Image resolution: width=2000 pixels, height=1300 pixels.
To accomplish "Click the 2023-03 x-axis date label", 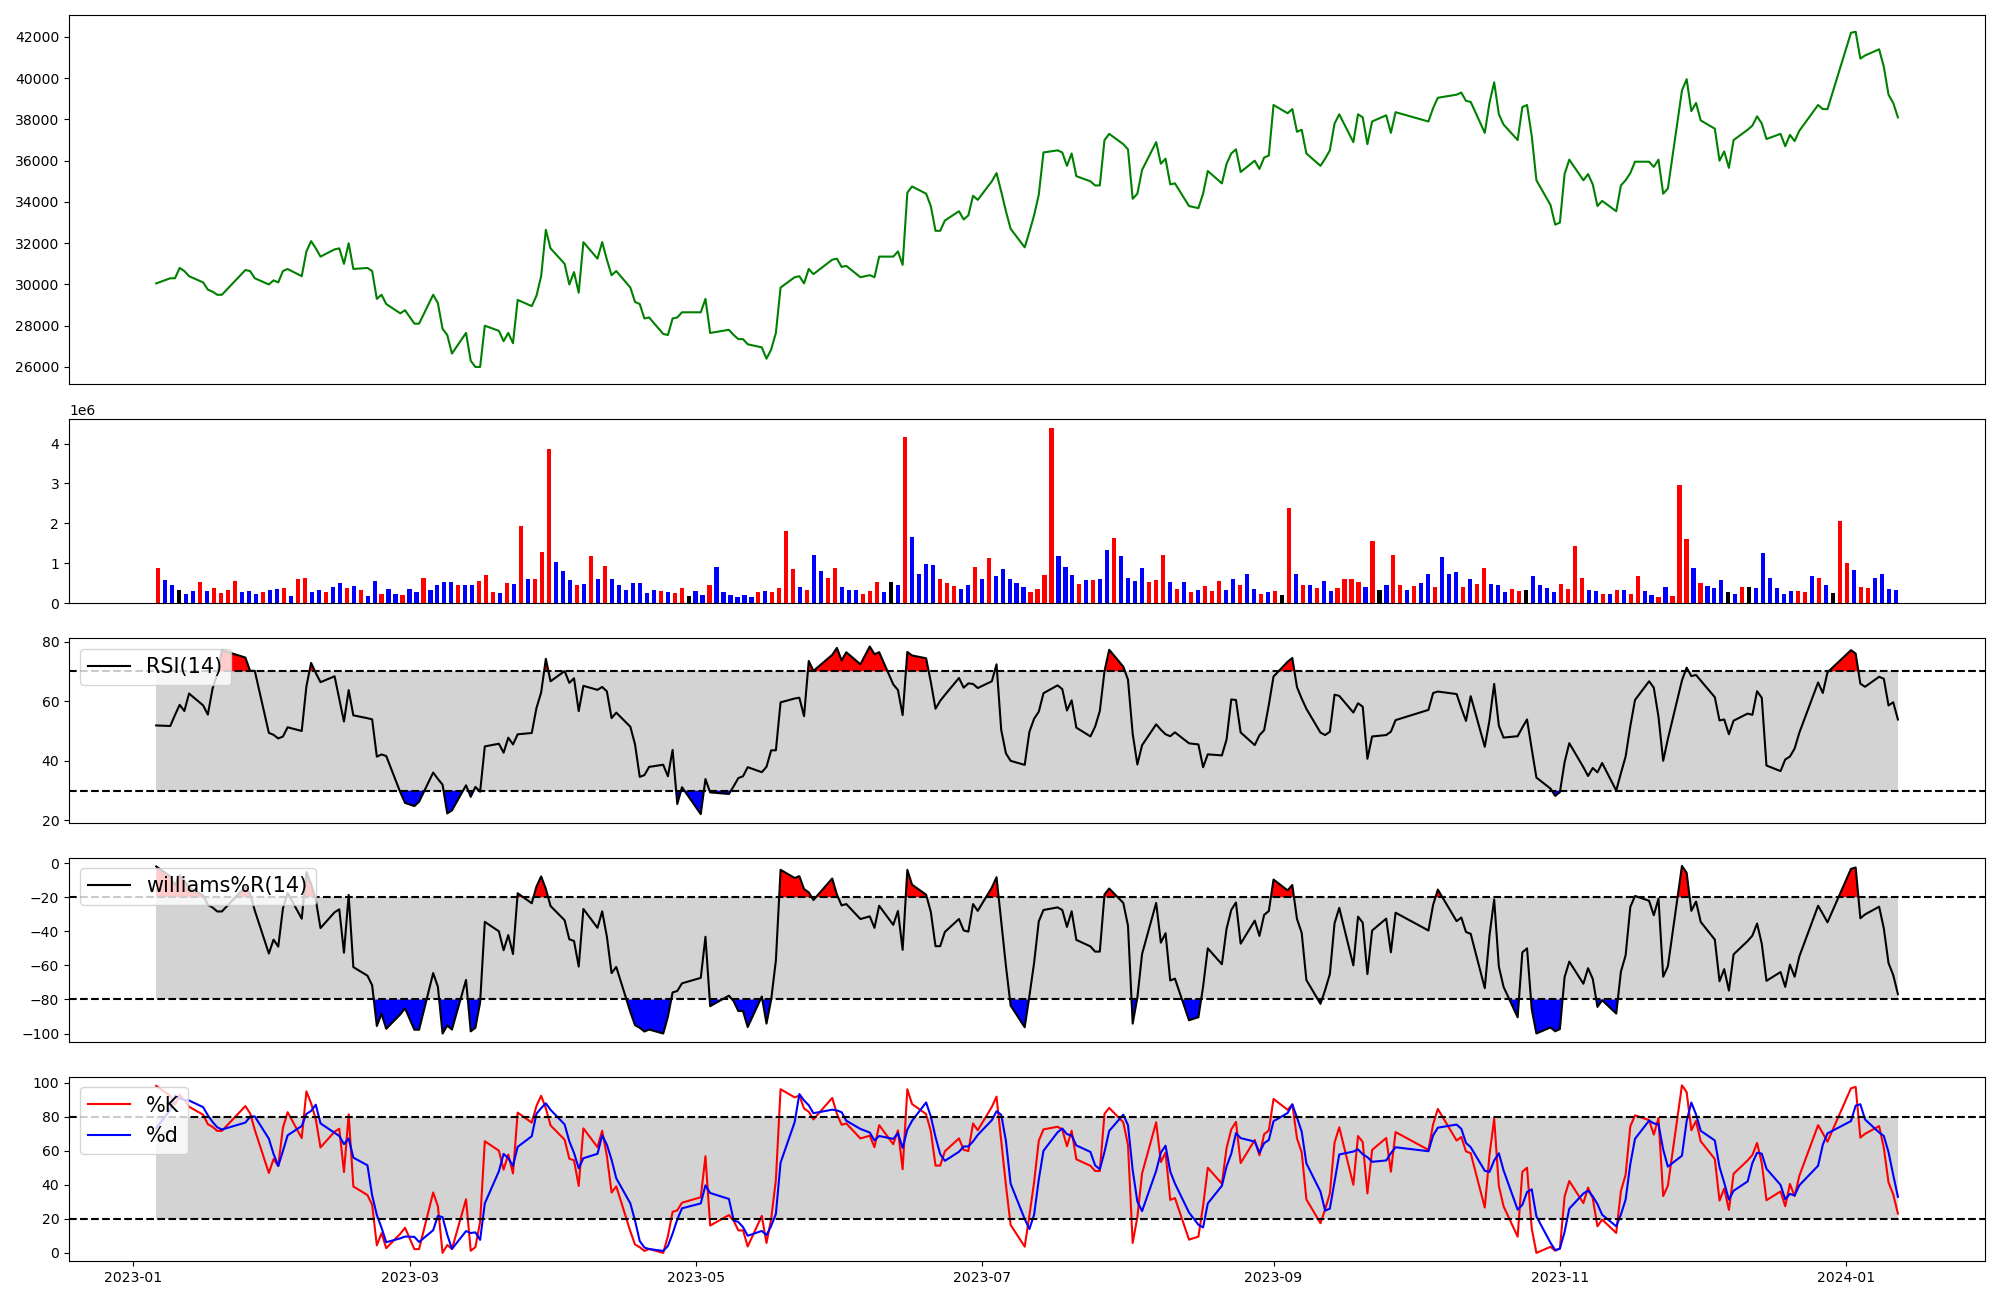I will pos(410,1277).
